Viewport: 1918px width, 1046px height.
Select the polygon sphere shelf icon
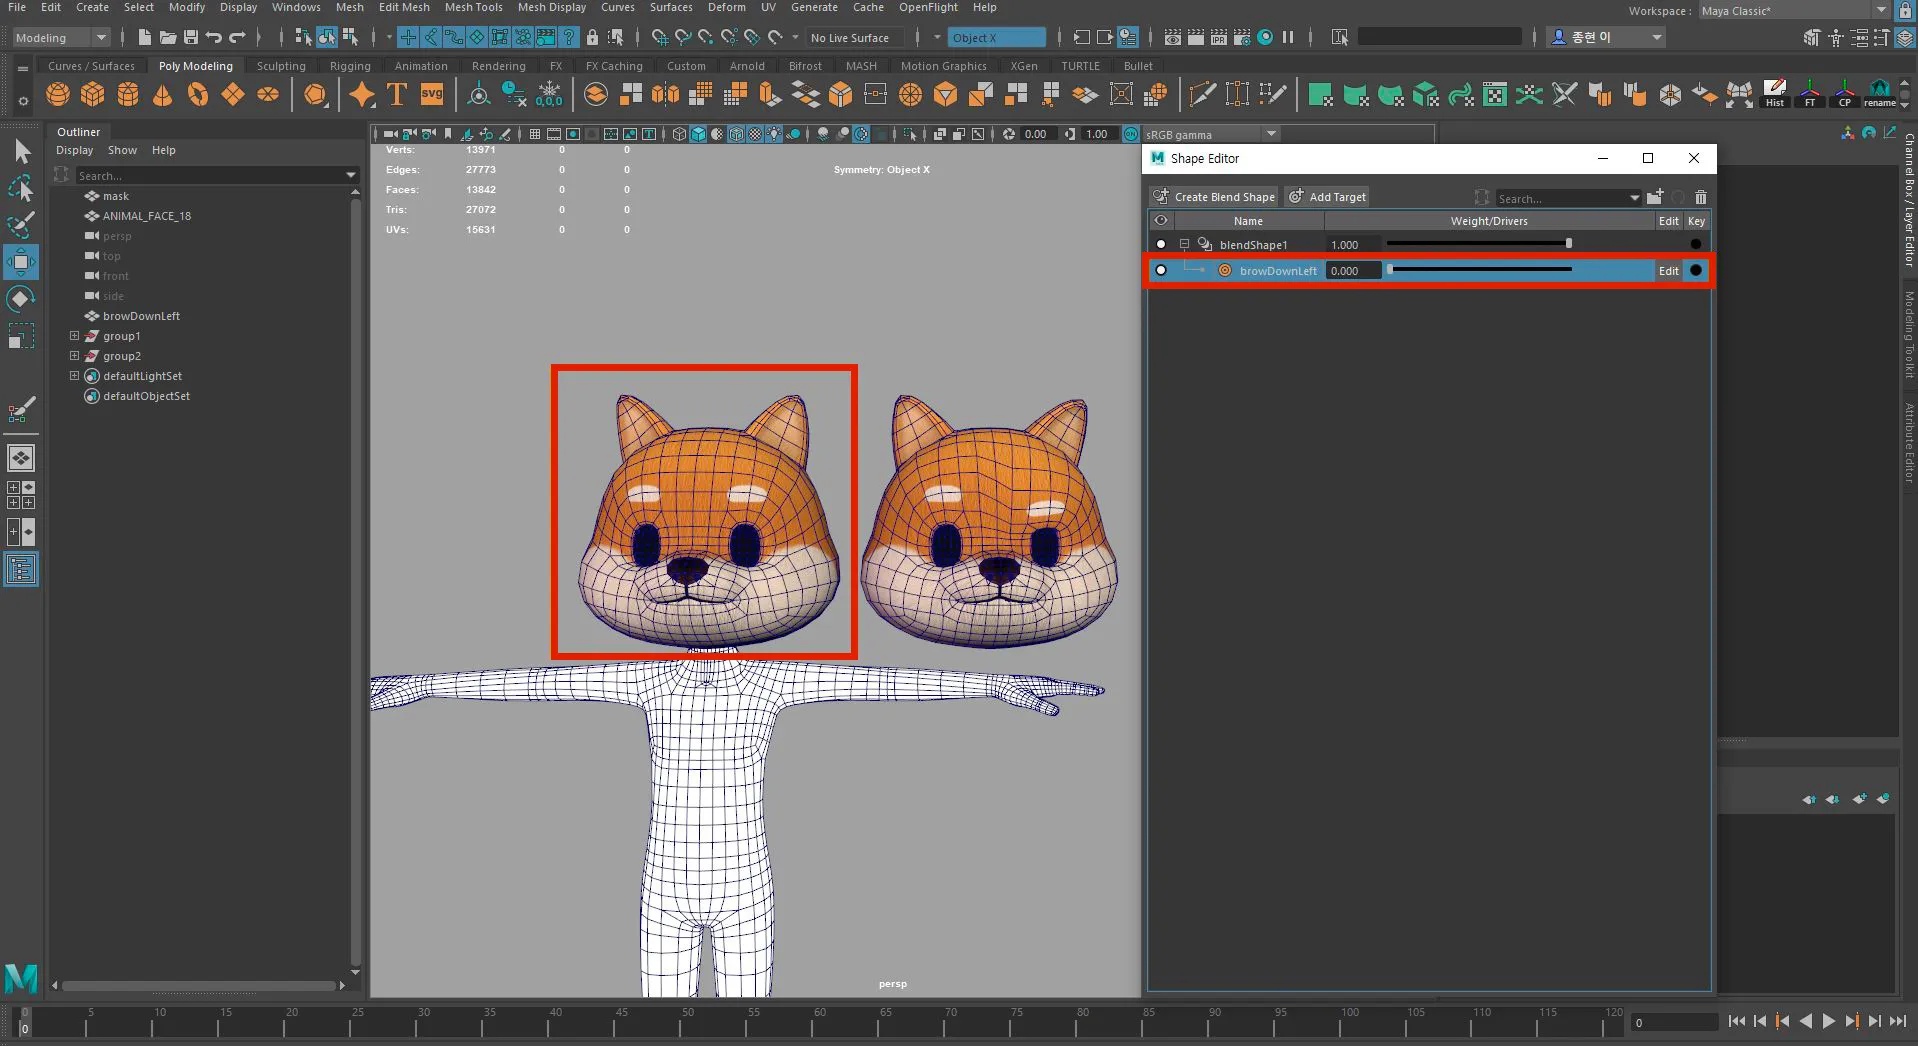[58, 95]
